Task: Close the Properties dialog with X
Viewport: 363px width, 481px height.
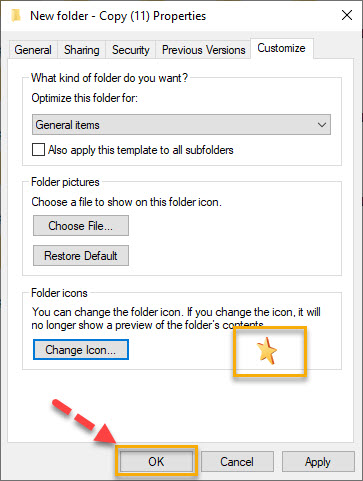Action: point(347,15)
